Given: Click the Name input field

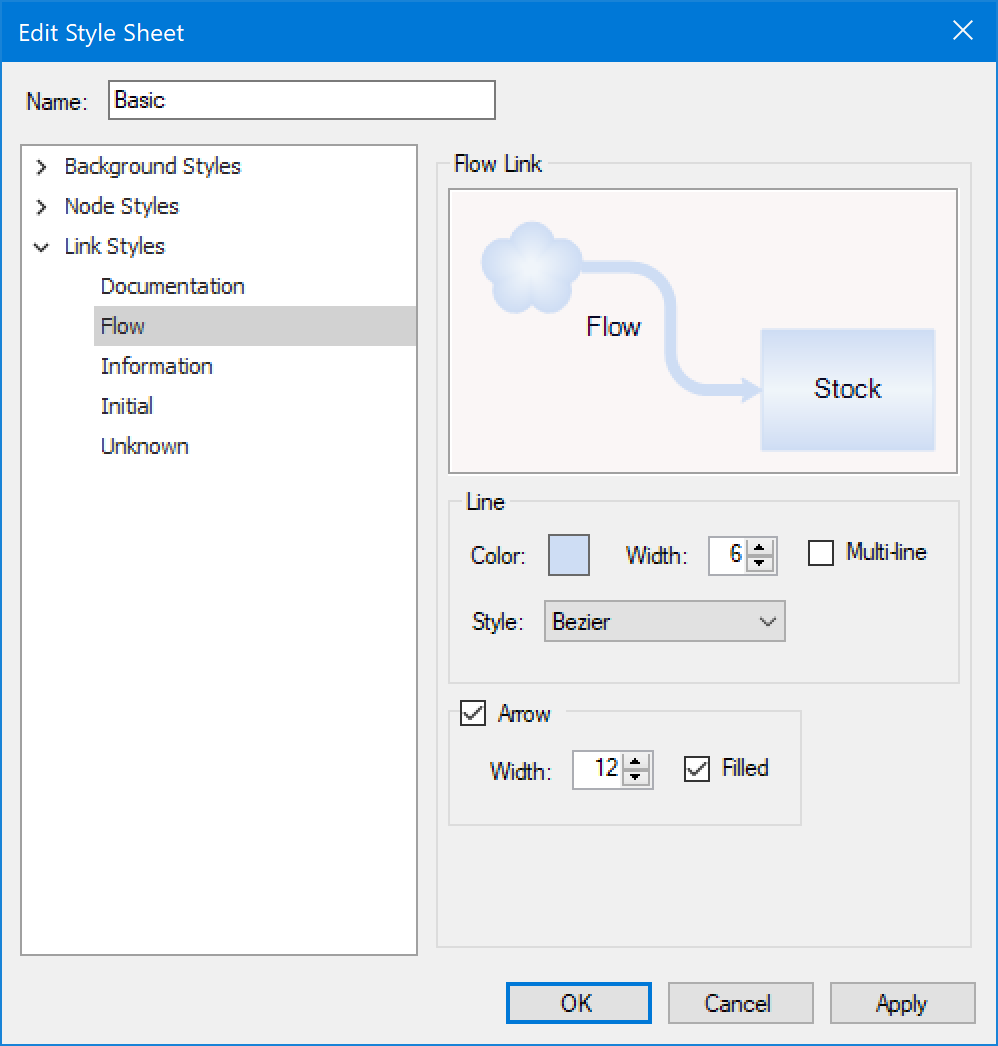Looking at the screenshot, I should click(302, 100).
